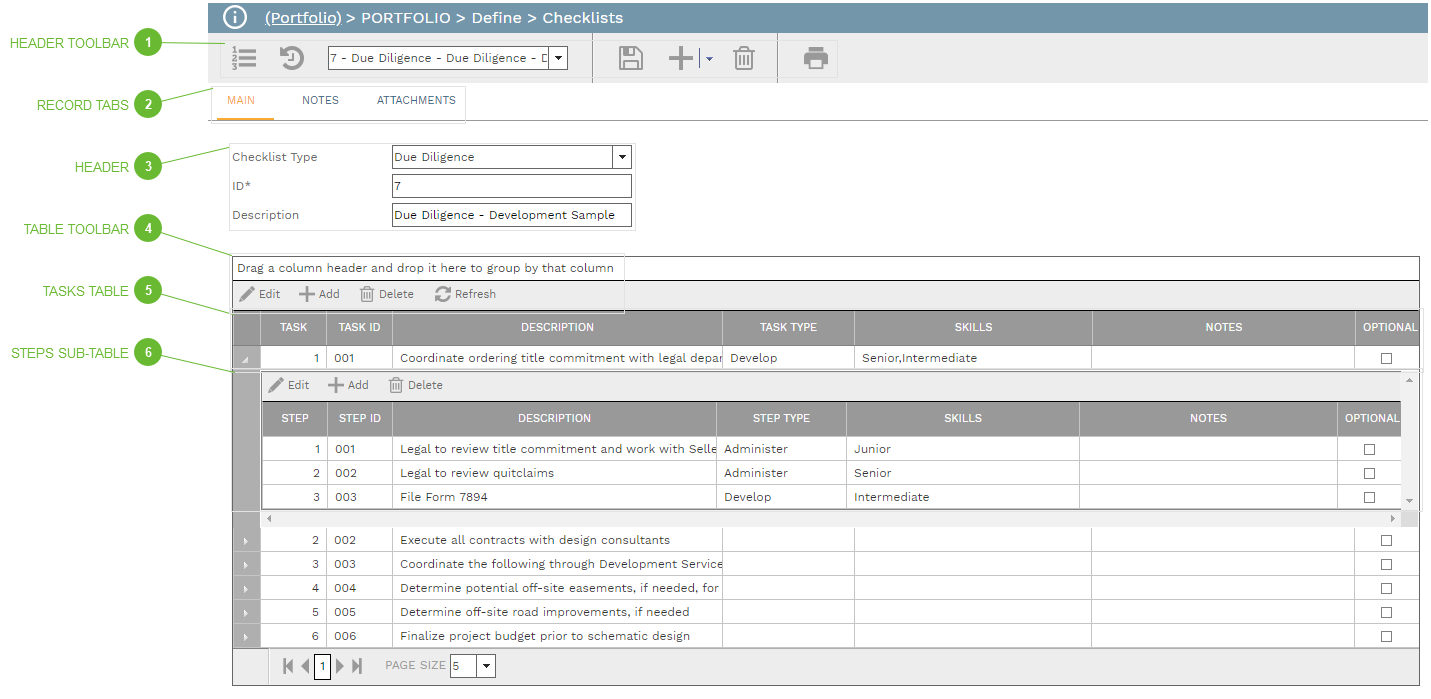Open the Checklist Type dropdown
The width and height of the screenshot is (1431, 699).
click(x=621, y=157)
